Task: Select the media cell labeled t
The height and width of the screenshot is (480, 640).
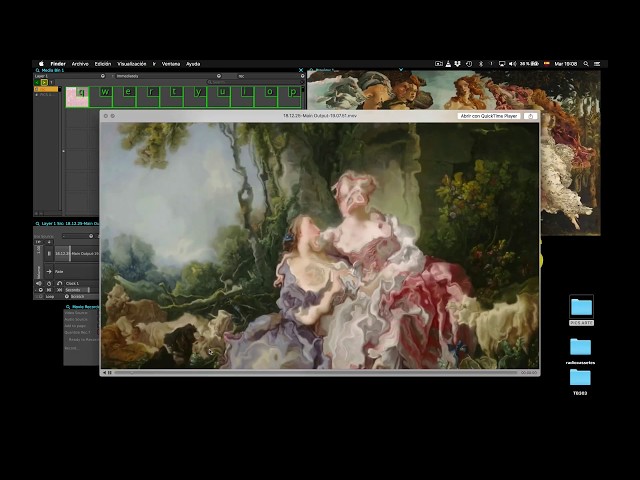Action: [x=172, y=97]
